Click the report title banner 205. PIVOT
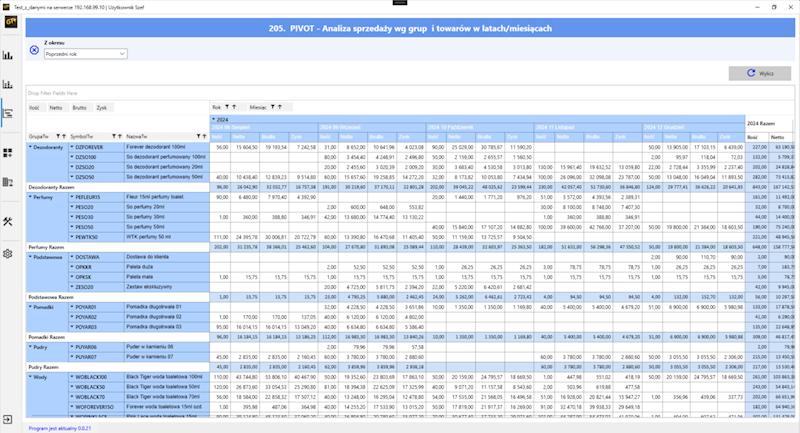This screenshot has width=800, height=433. 410,29
